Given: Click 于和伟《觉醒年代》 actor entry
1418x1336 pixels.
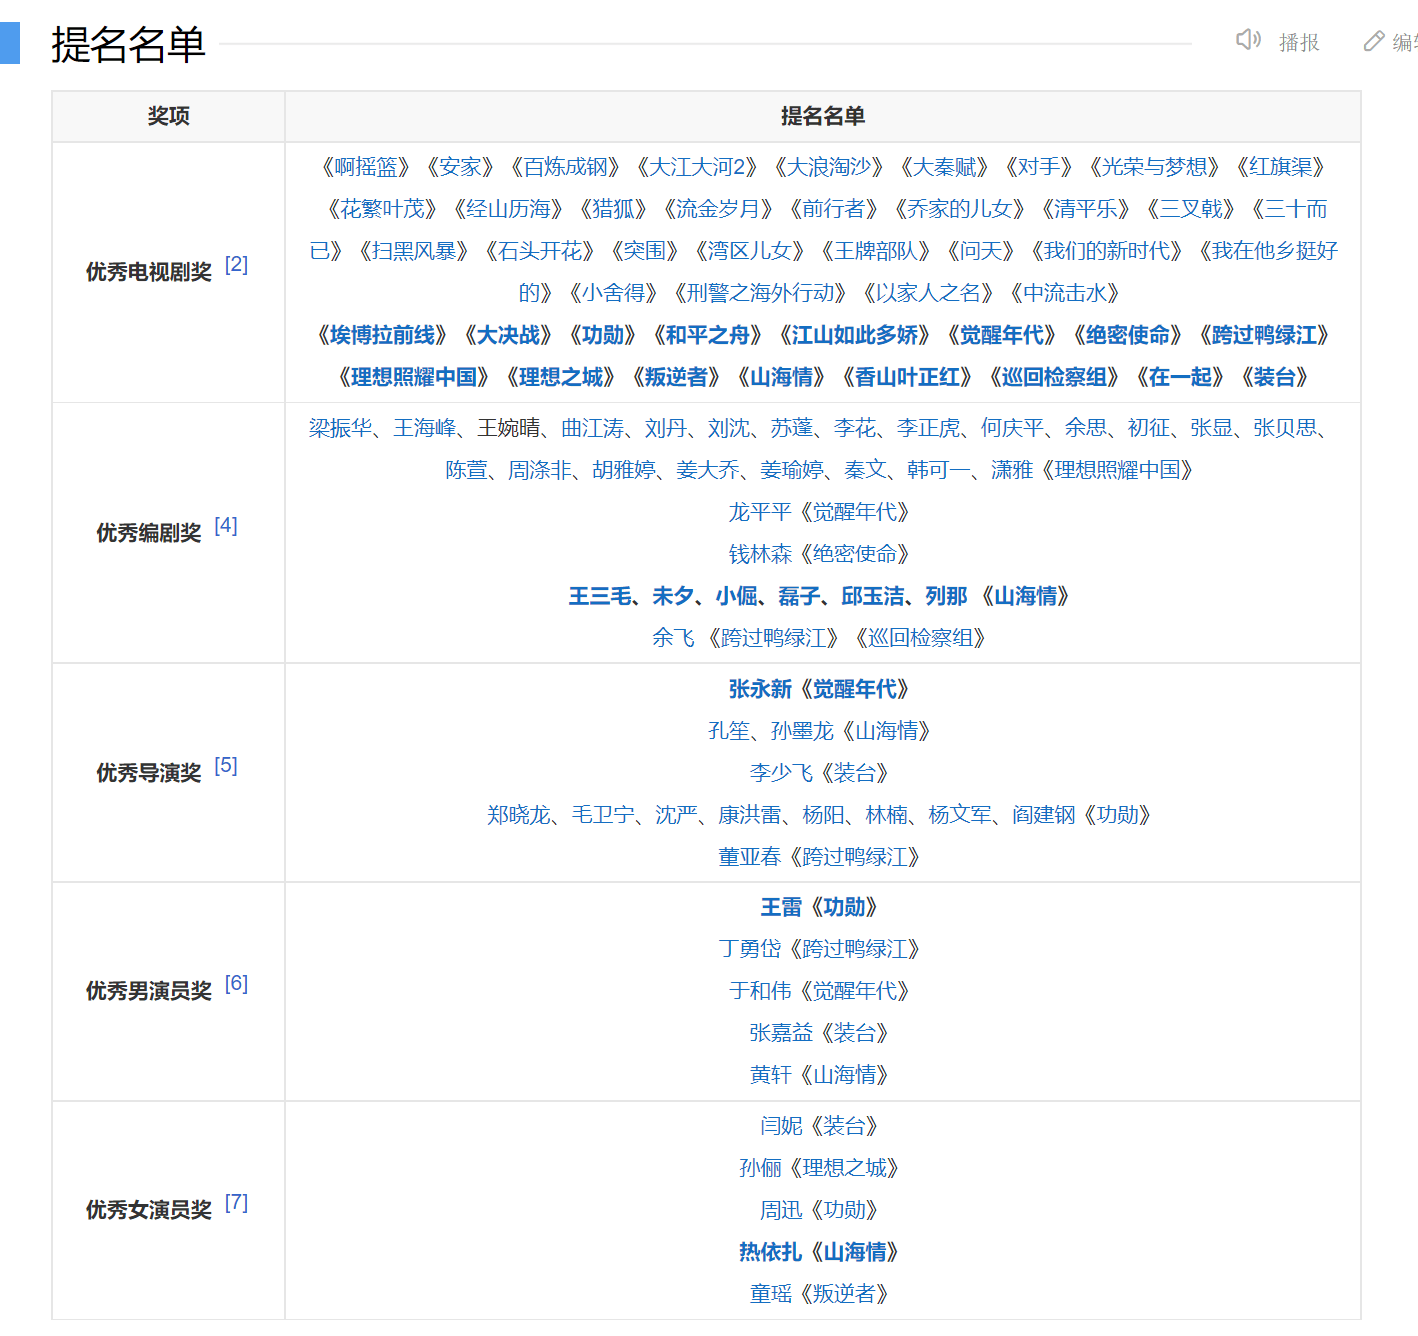Looking at the screenshot, I should point(819,991).
